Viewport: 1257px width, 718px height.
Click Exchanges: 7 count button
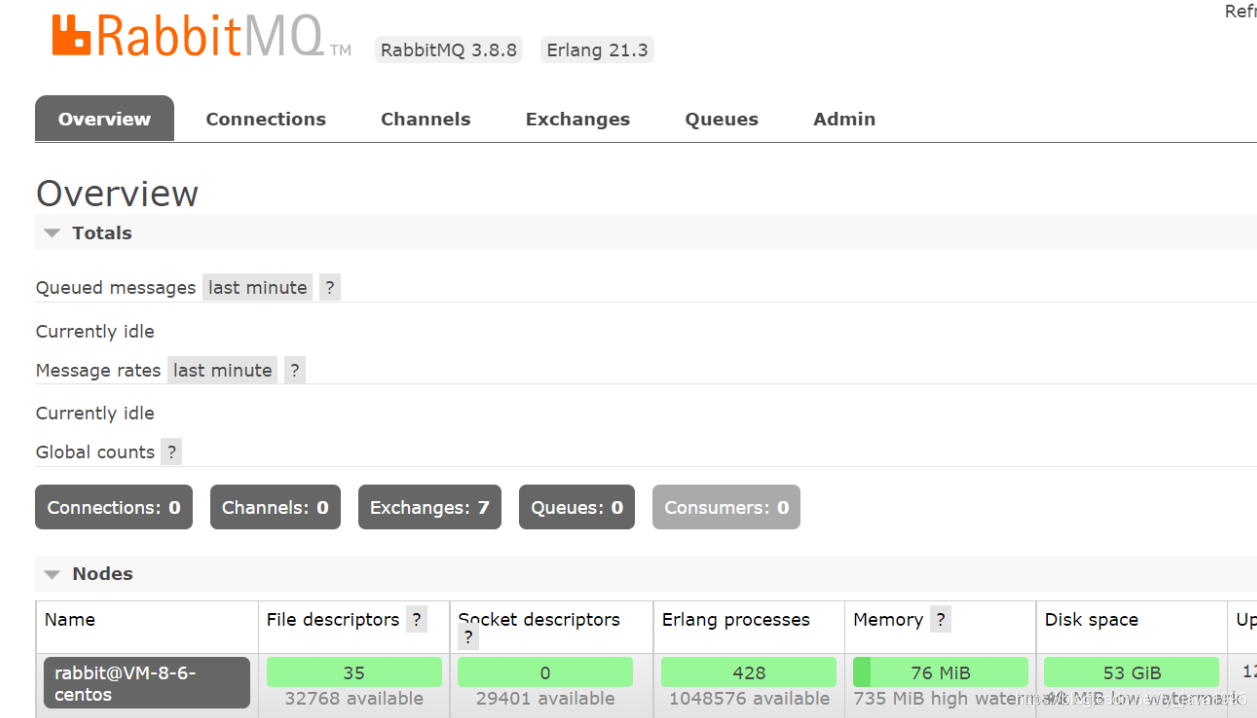(x=429, y=508)
